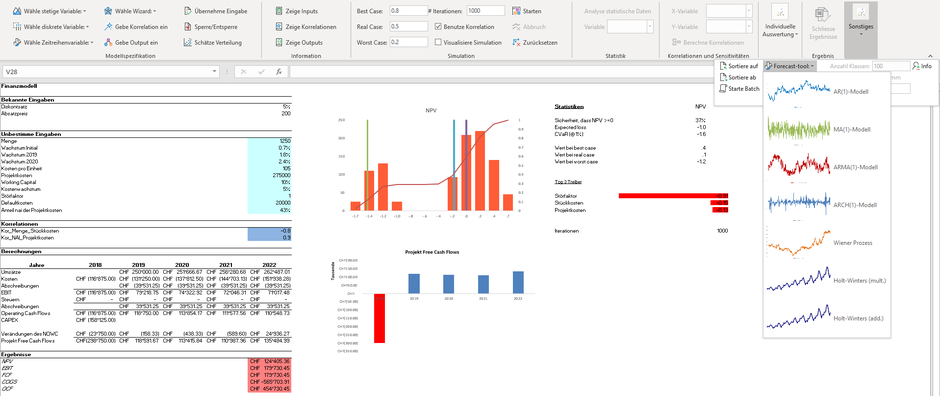The image size is (940, 396).
Task: Open the Name Box cell dropdown
Action: coord(215,71)
